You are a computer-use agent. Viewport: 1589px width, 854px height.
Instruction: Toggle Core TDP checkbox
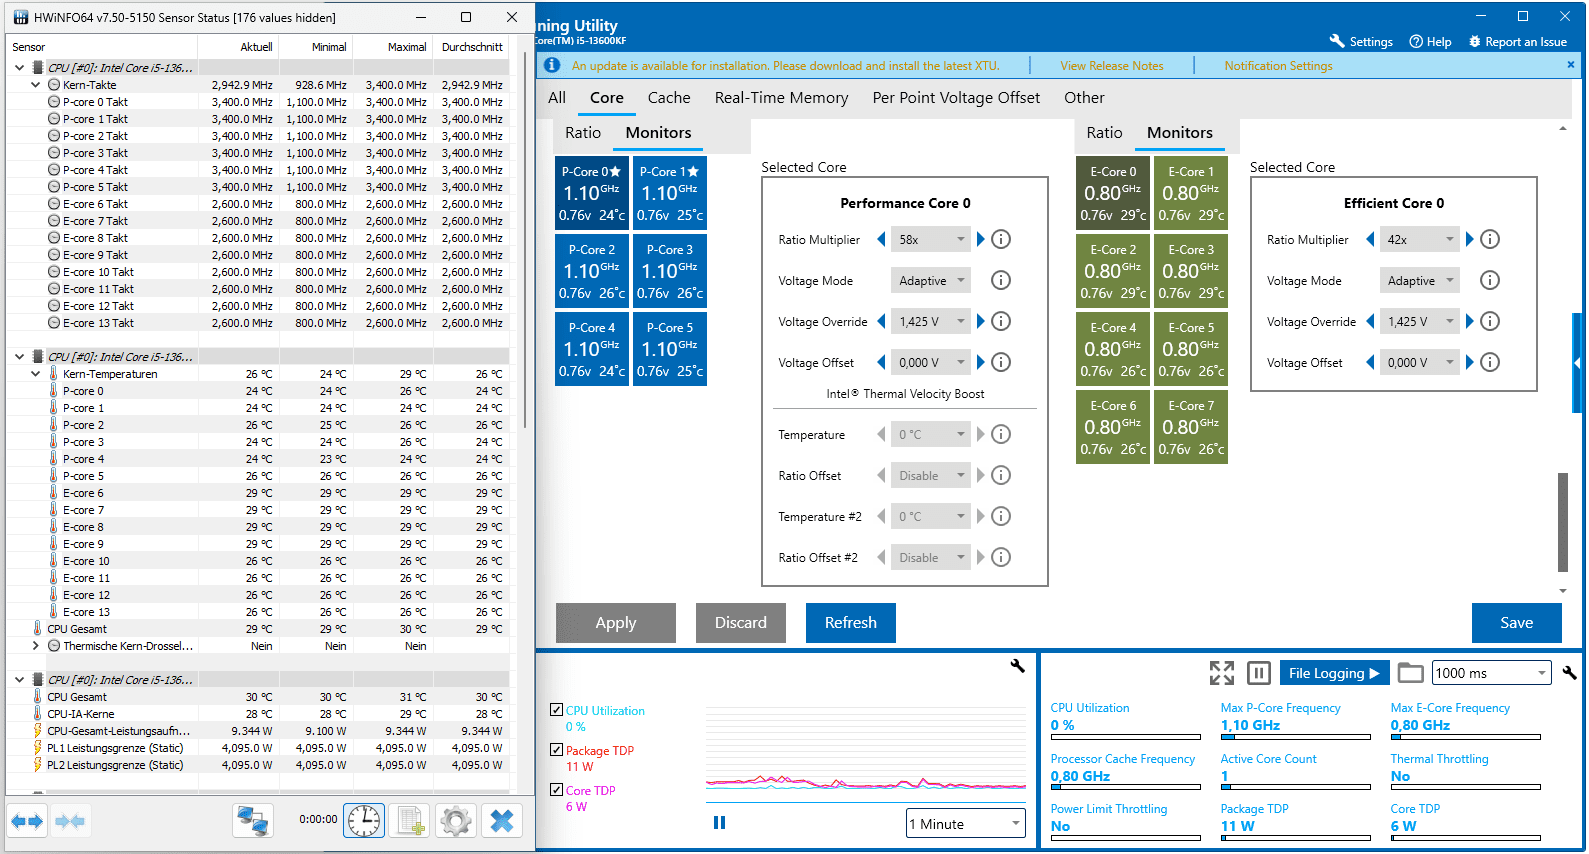556,789
